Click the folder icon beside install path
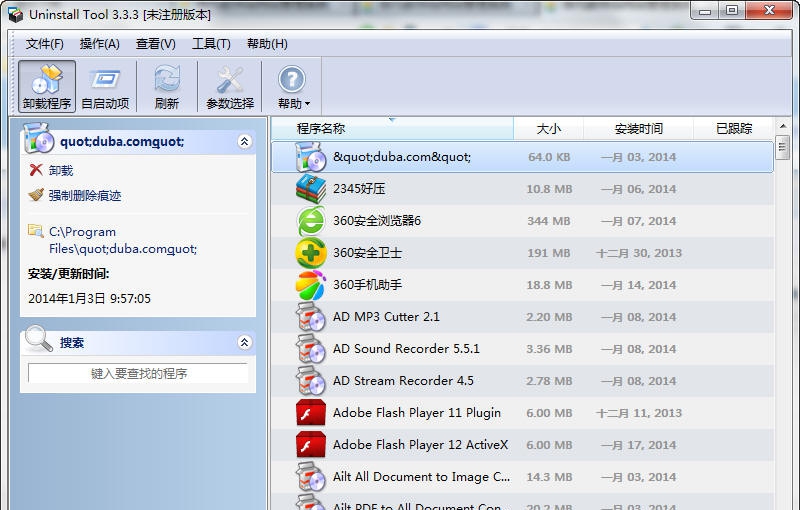Image resolution: width=800 pixels, height=510 pixels. pos(36,231)
